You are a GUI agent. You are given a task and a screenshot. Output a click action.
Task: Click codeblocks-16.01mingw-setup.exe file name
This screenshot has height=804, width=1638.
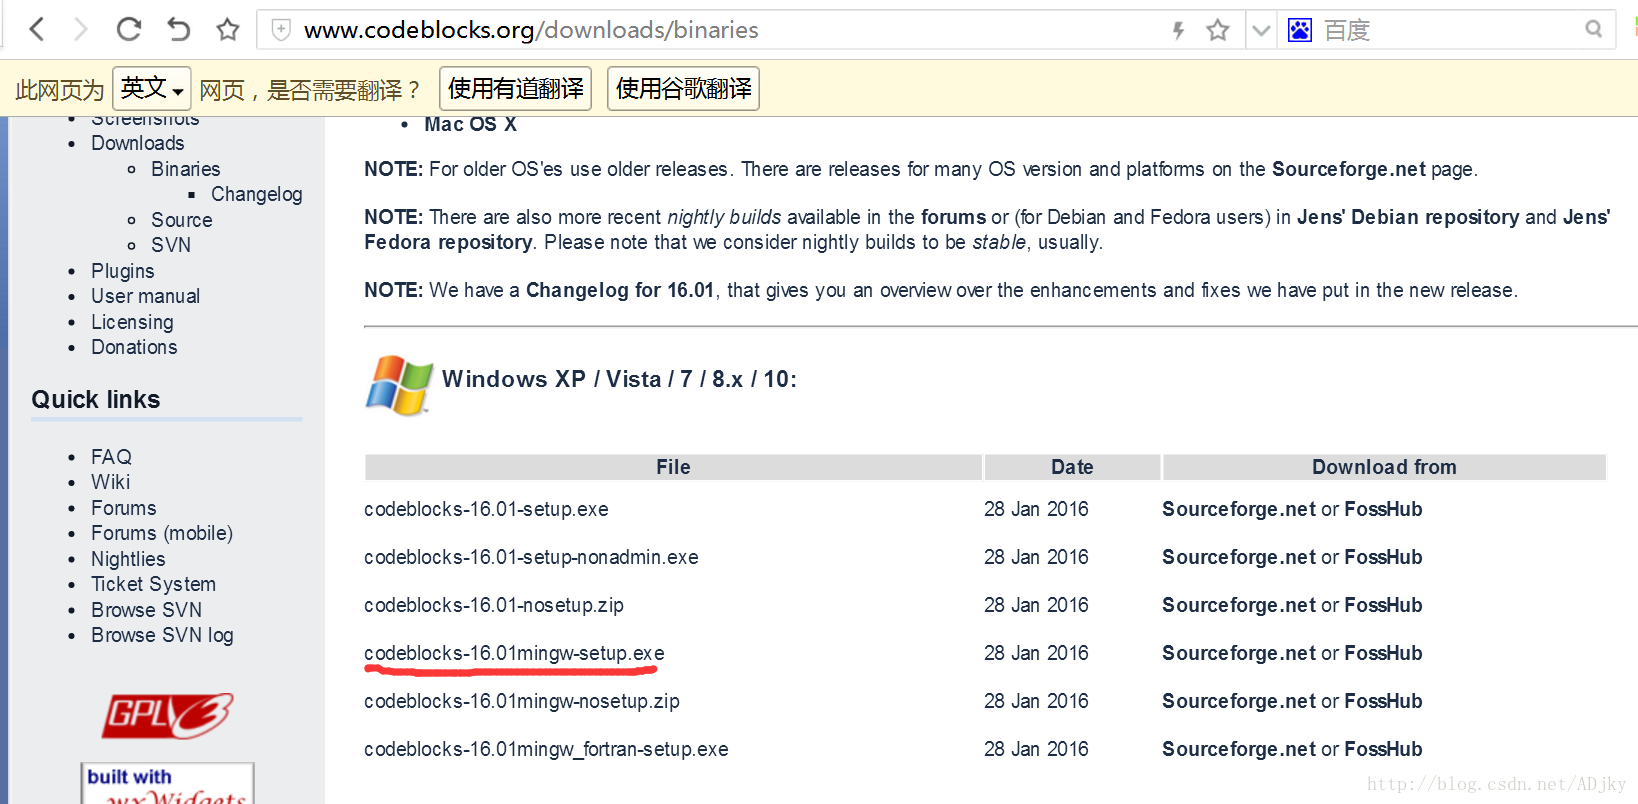click(x=514, y=653)
